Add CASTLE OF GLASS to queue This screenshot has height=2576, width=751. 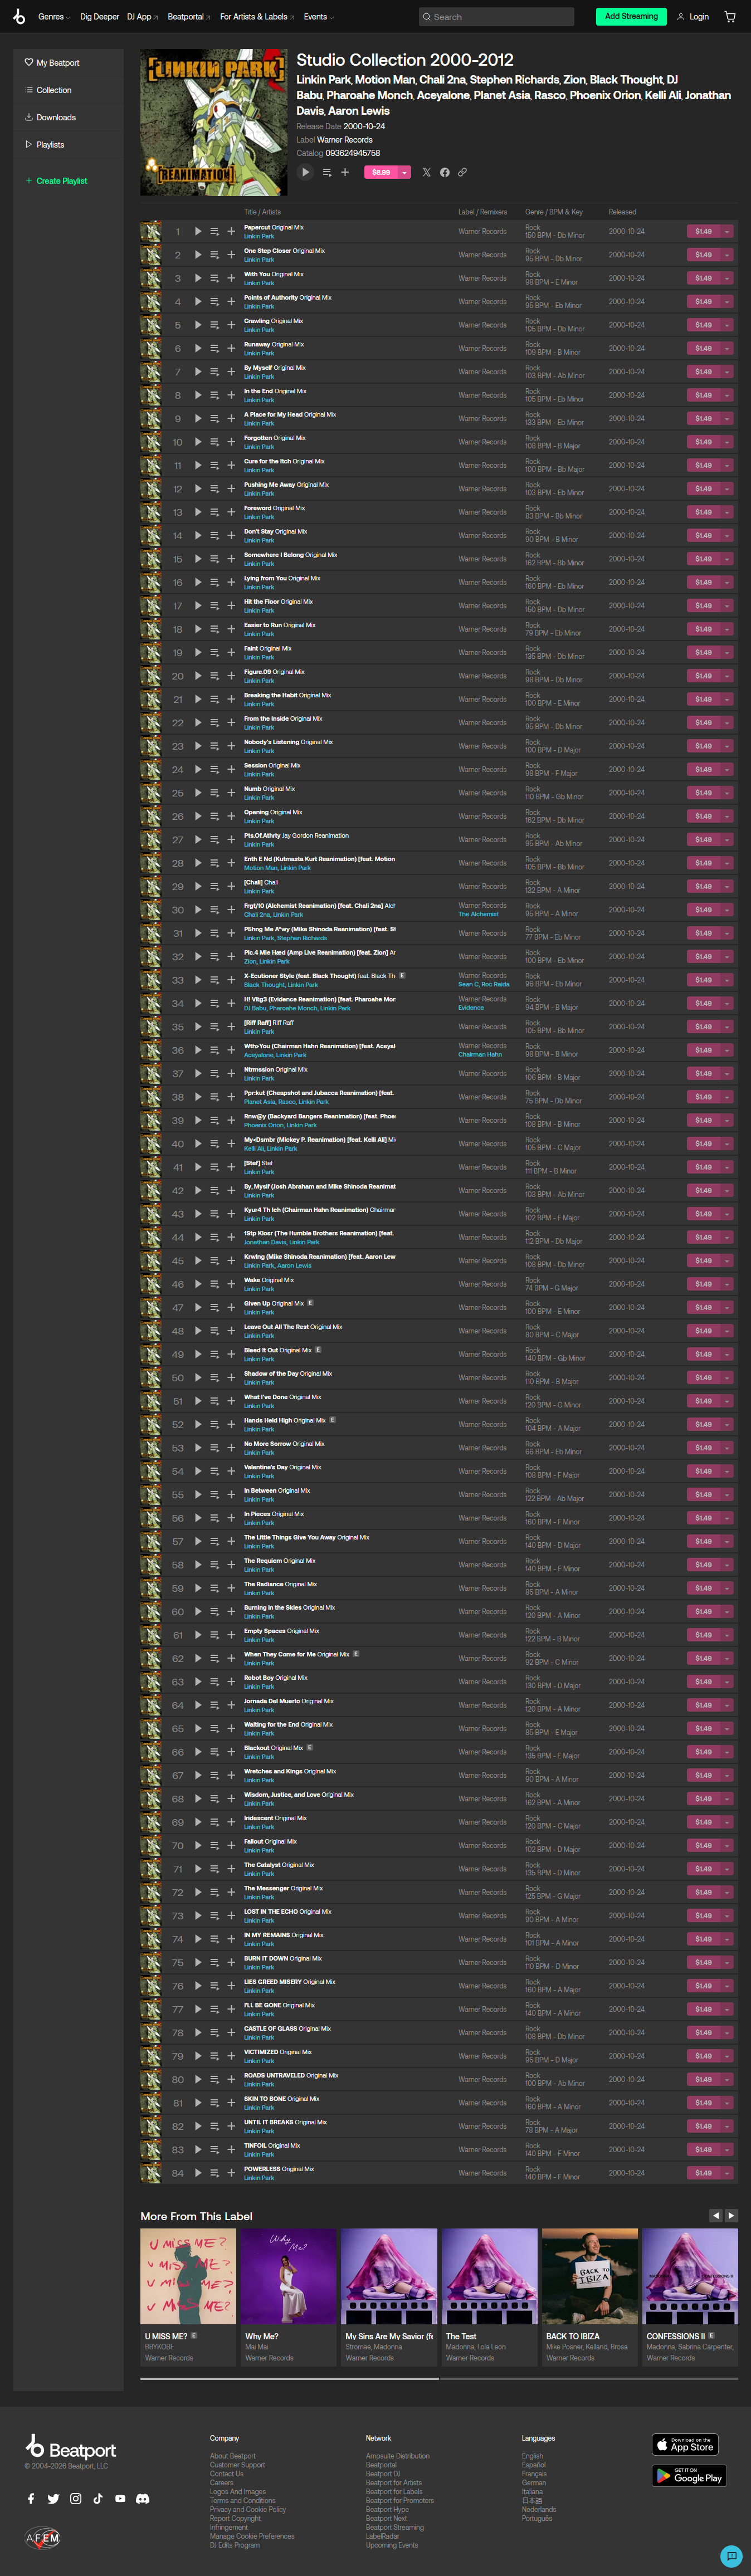click(214, 2033)
